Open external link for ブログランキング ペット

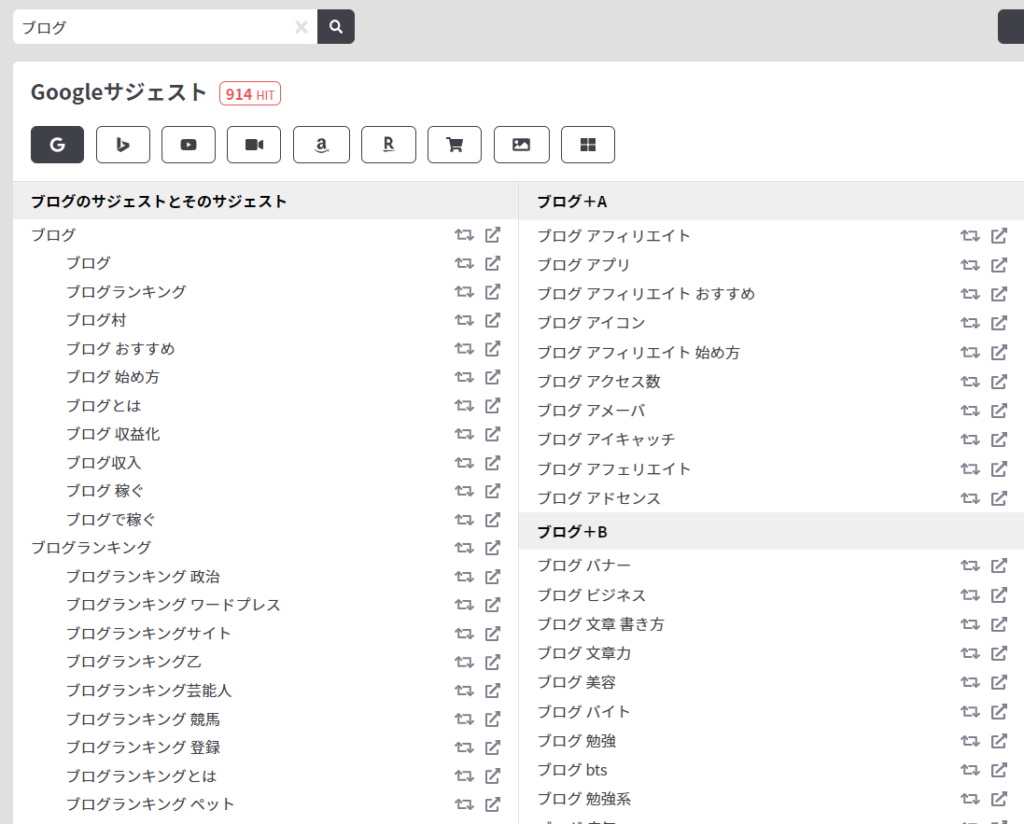tap(492, 804)
